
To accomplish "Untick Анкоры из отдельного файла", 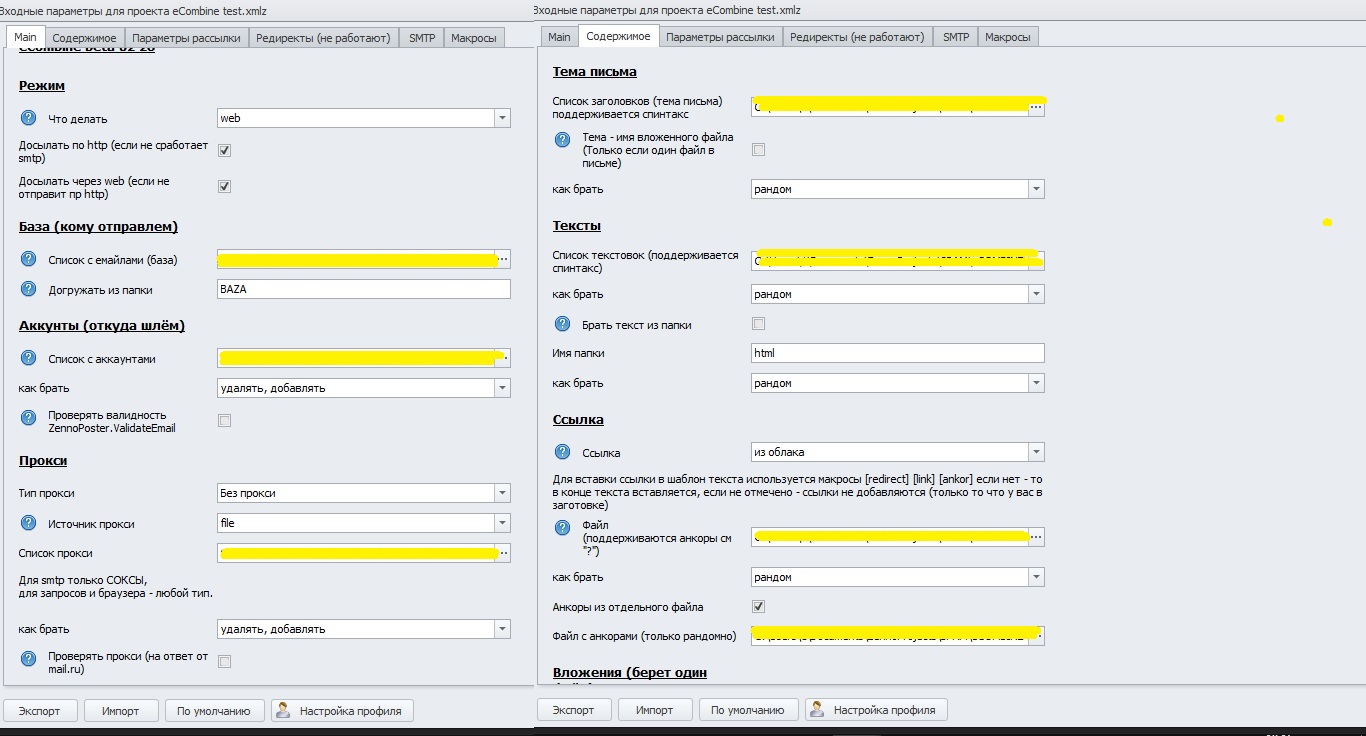I will pos(759,607).
